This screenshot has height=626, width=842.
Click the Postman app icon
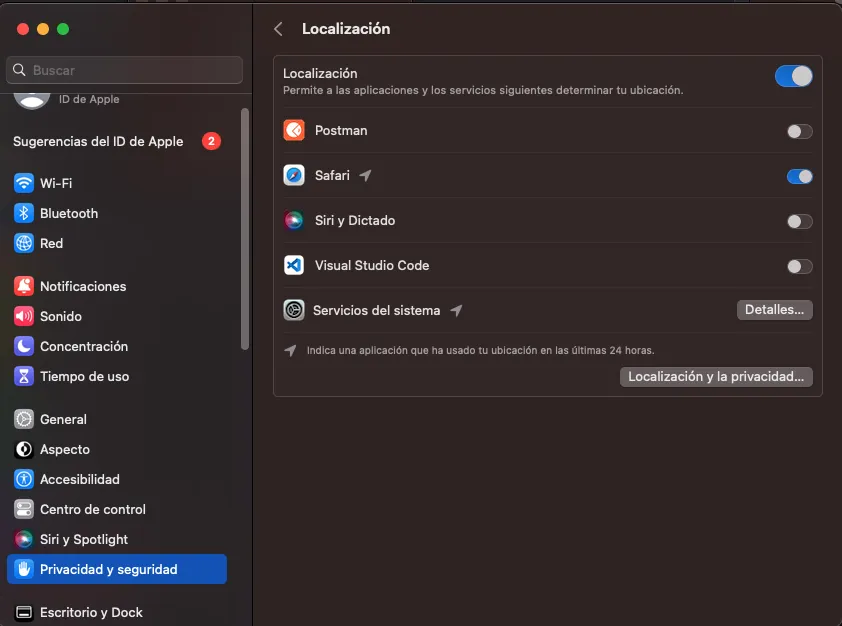click(x=294, y=130)
